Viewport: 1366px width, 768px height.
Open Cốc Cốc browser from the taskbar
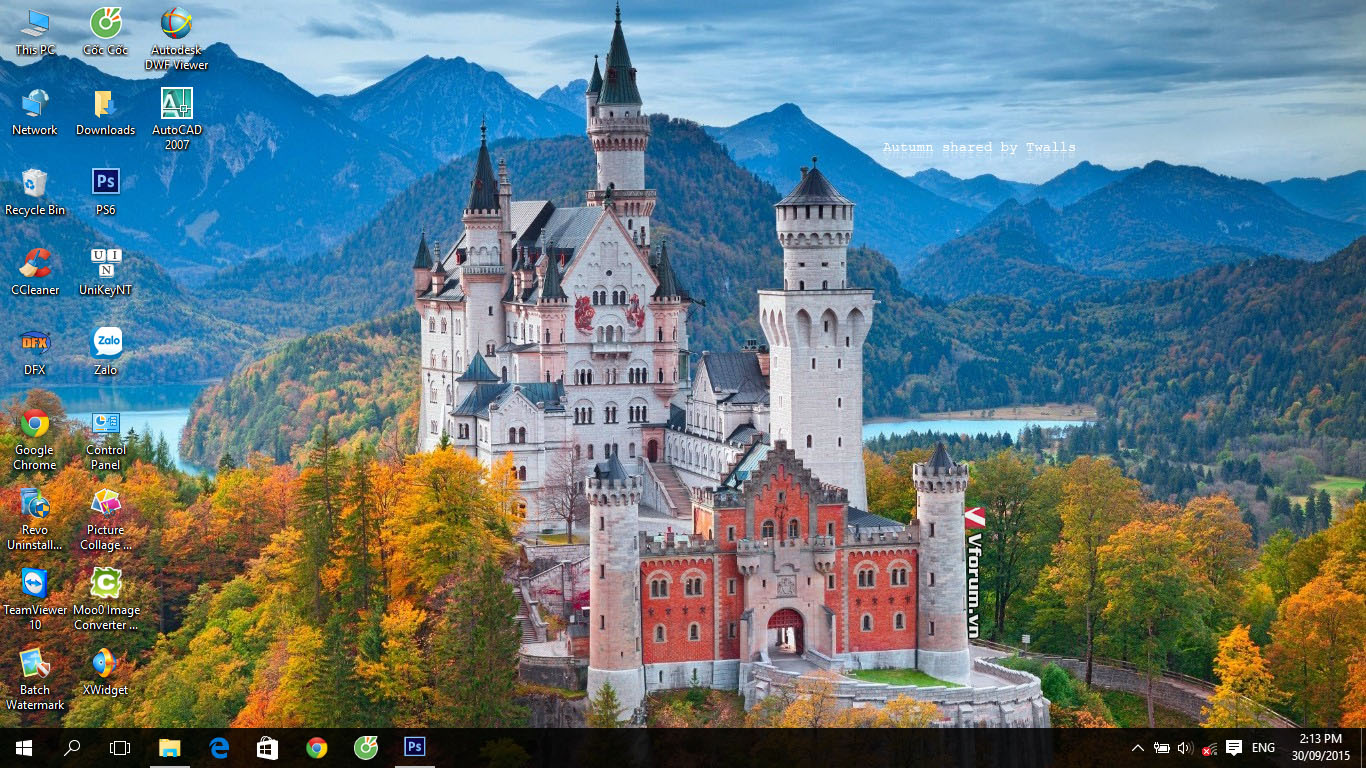point(366,748)
